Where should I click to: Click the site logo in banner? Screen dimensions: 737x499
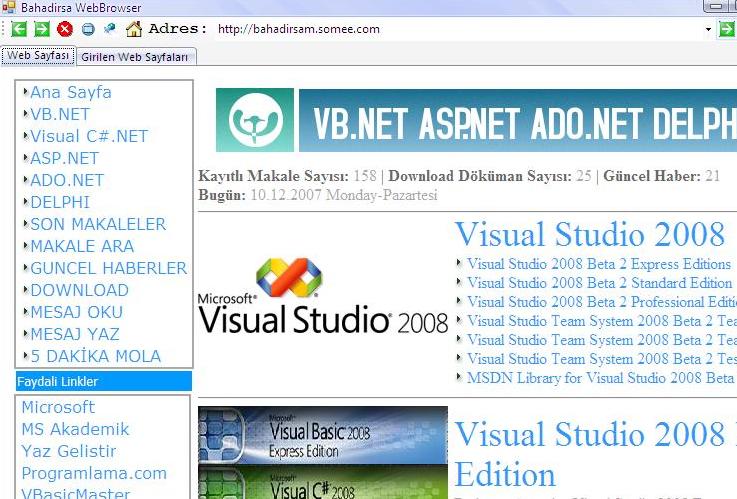point(255,120)
